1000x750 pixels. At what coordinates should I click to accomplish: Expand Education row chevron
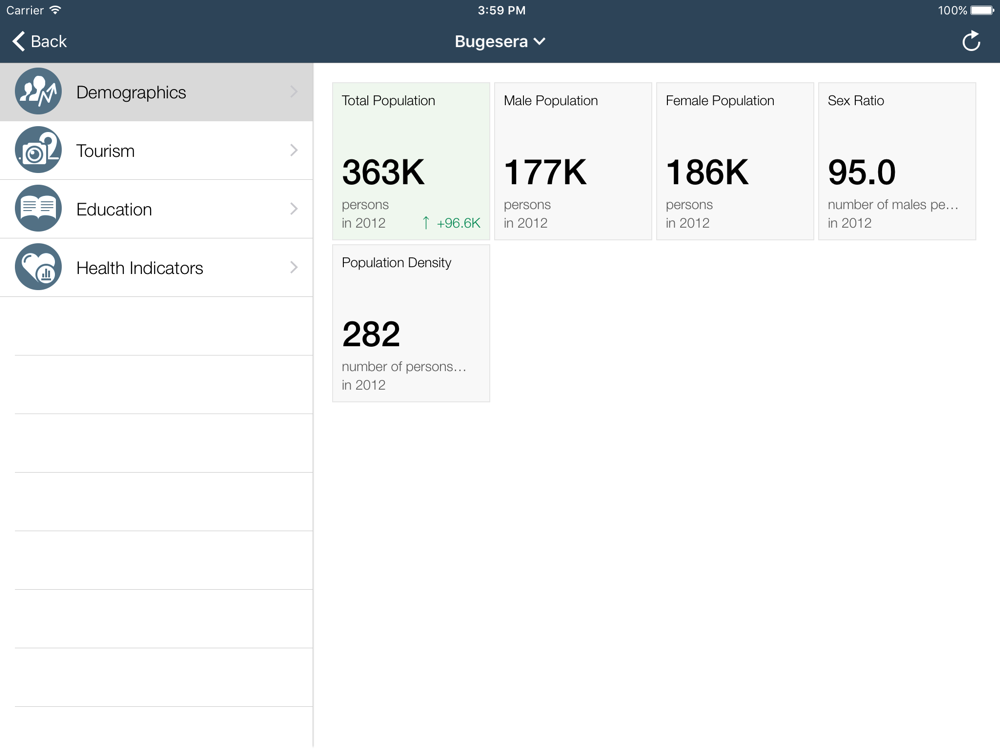point(294,209)
